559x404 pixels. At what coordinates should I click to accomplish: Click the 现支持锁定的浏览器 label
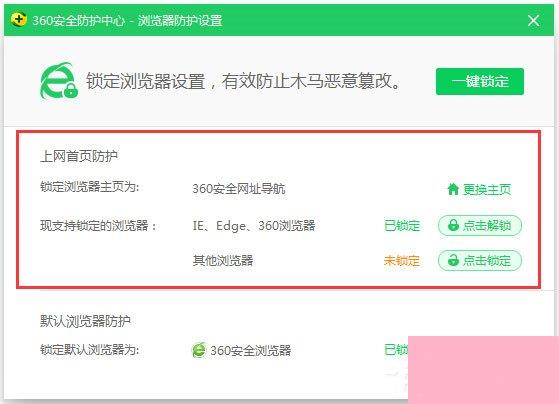coord(98,225)
